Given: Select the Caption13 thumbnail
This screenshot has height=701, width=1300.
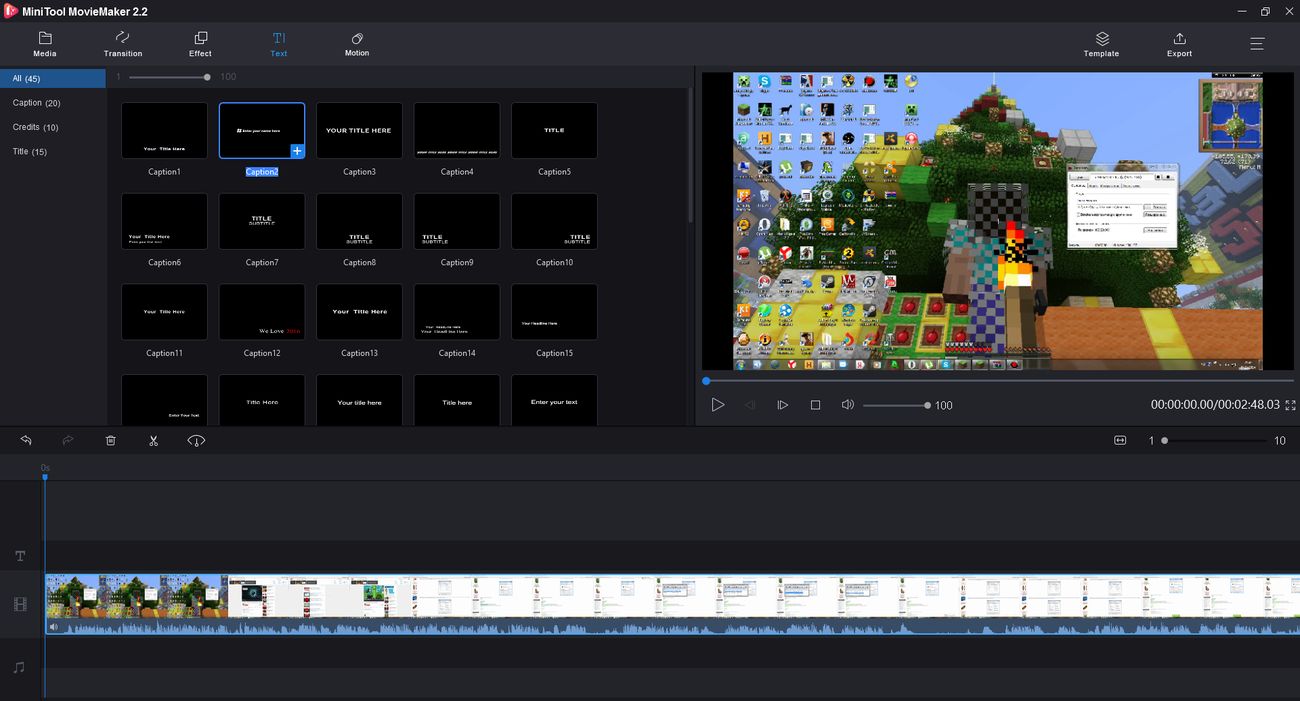Looking at the screenshot, I should [359, 312].
